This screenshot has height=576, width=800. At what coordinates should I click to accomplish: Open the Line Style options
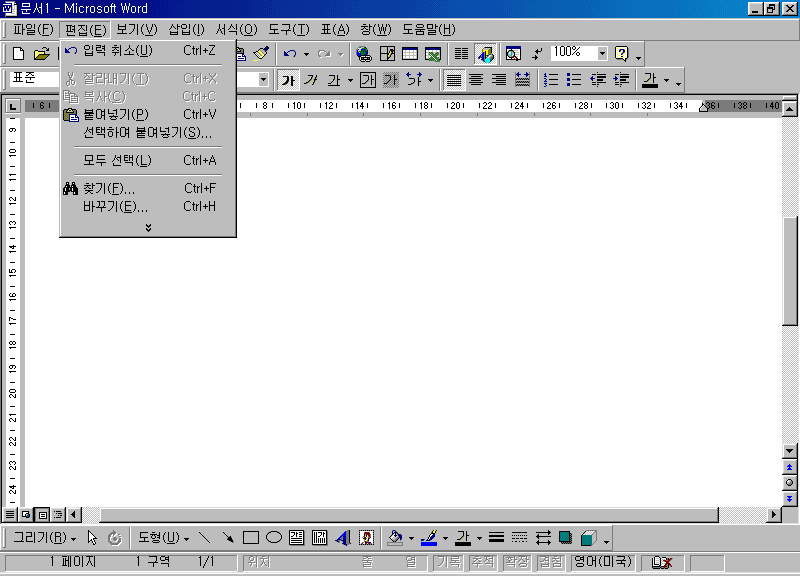pyautogui.click(x=496, y=538)
